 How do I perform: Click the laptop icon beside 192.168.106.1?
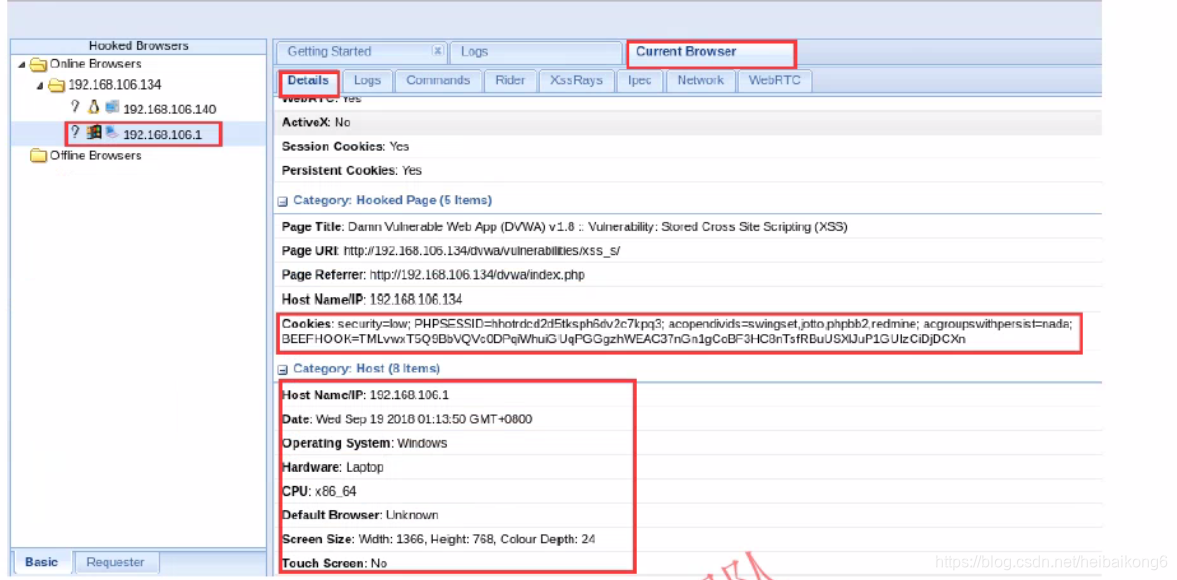(x=112, y=133)
